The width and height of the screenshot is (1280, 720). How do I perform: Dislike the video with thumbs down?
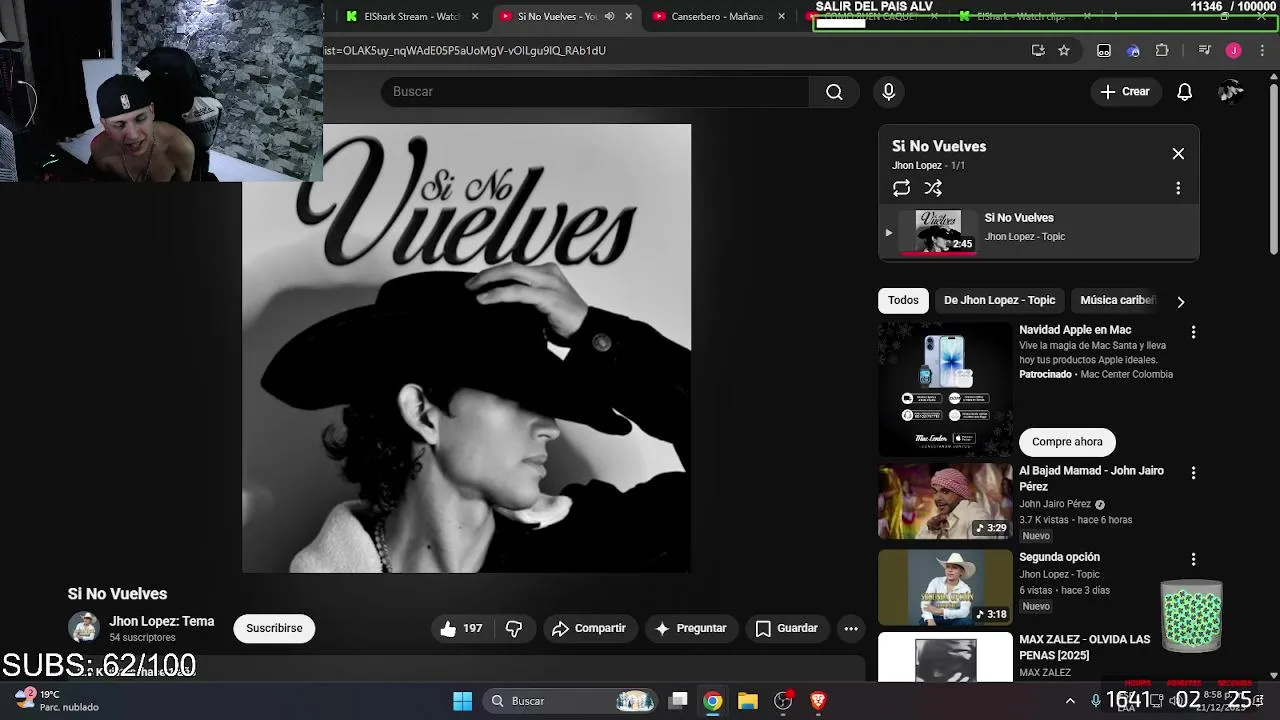[514, 628]
